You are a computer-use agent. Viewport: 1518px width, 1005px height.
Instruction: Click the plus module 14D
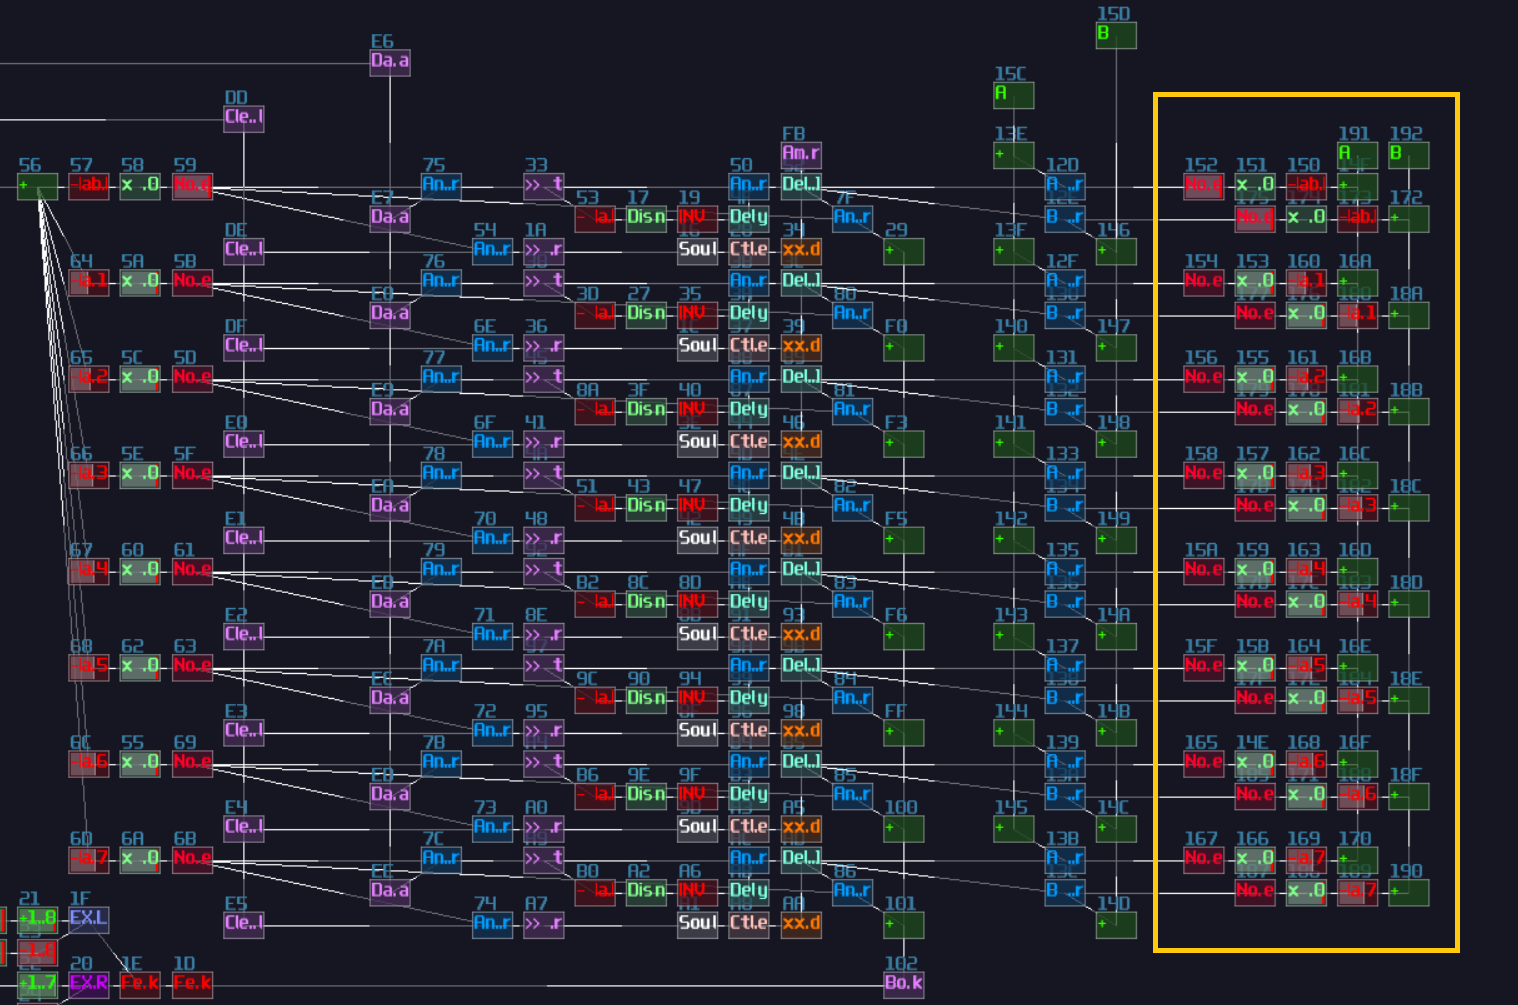pyautogui.click(x=1116, y=925)
